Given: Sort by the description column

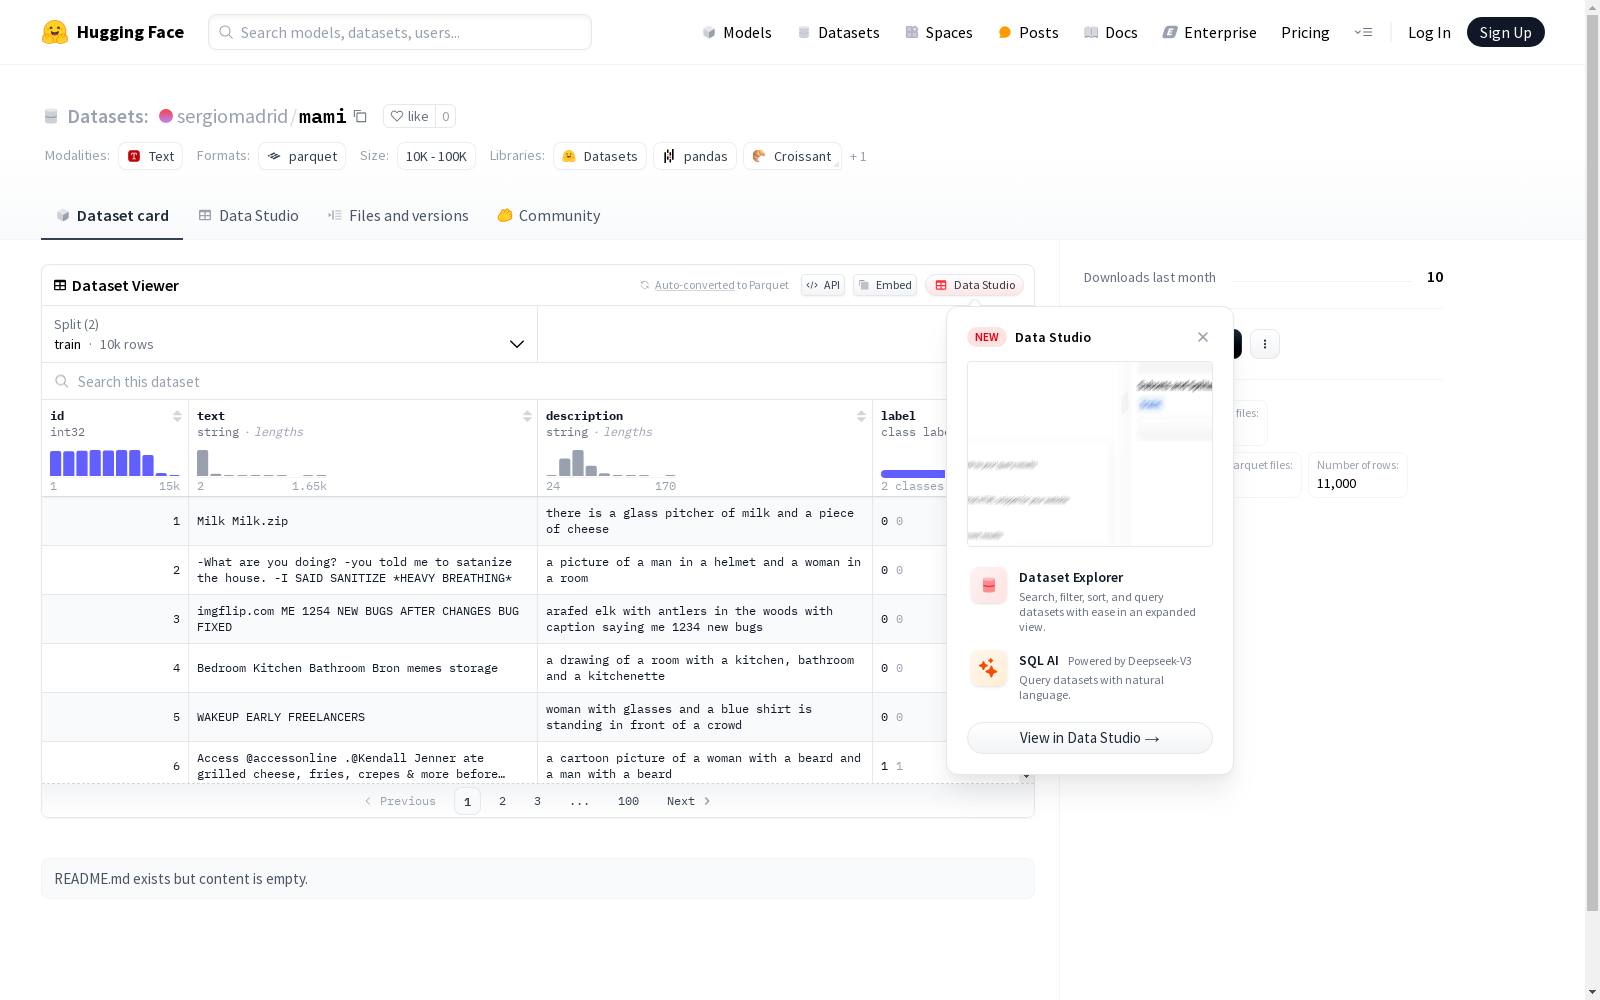Looking at the screenshot, I should (861, 416).
